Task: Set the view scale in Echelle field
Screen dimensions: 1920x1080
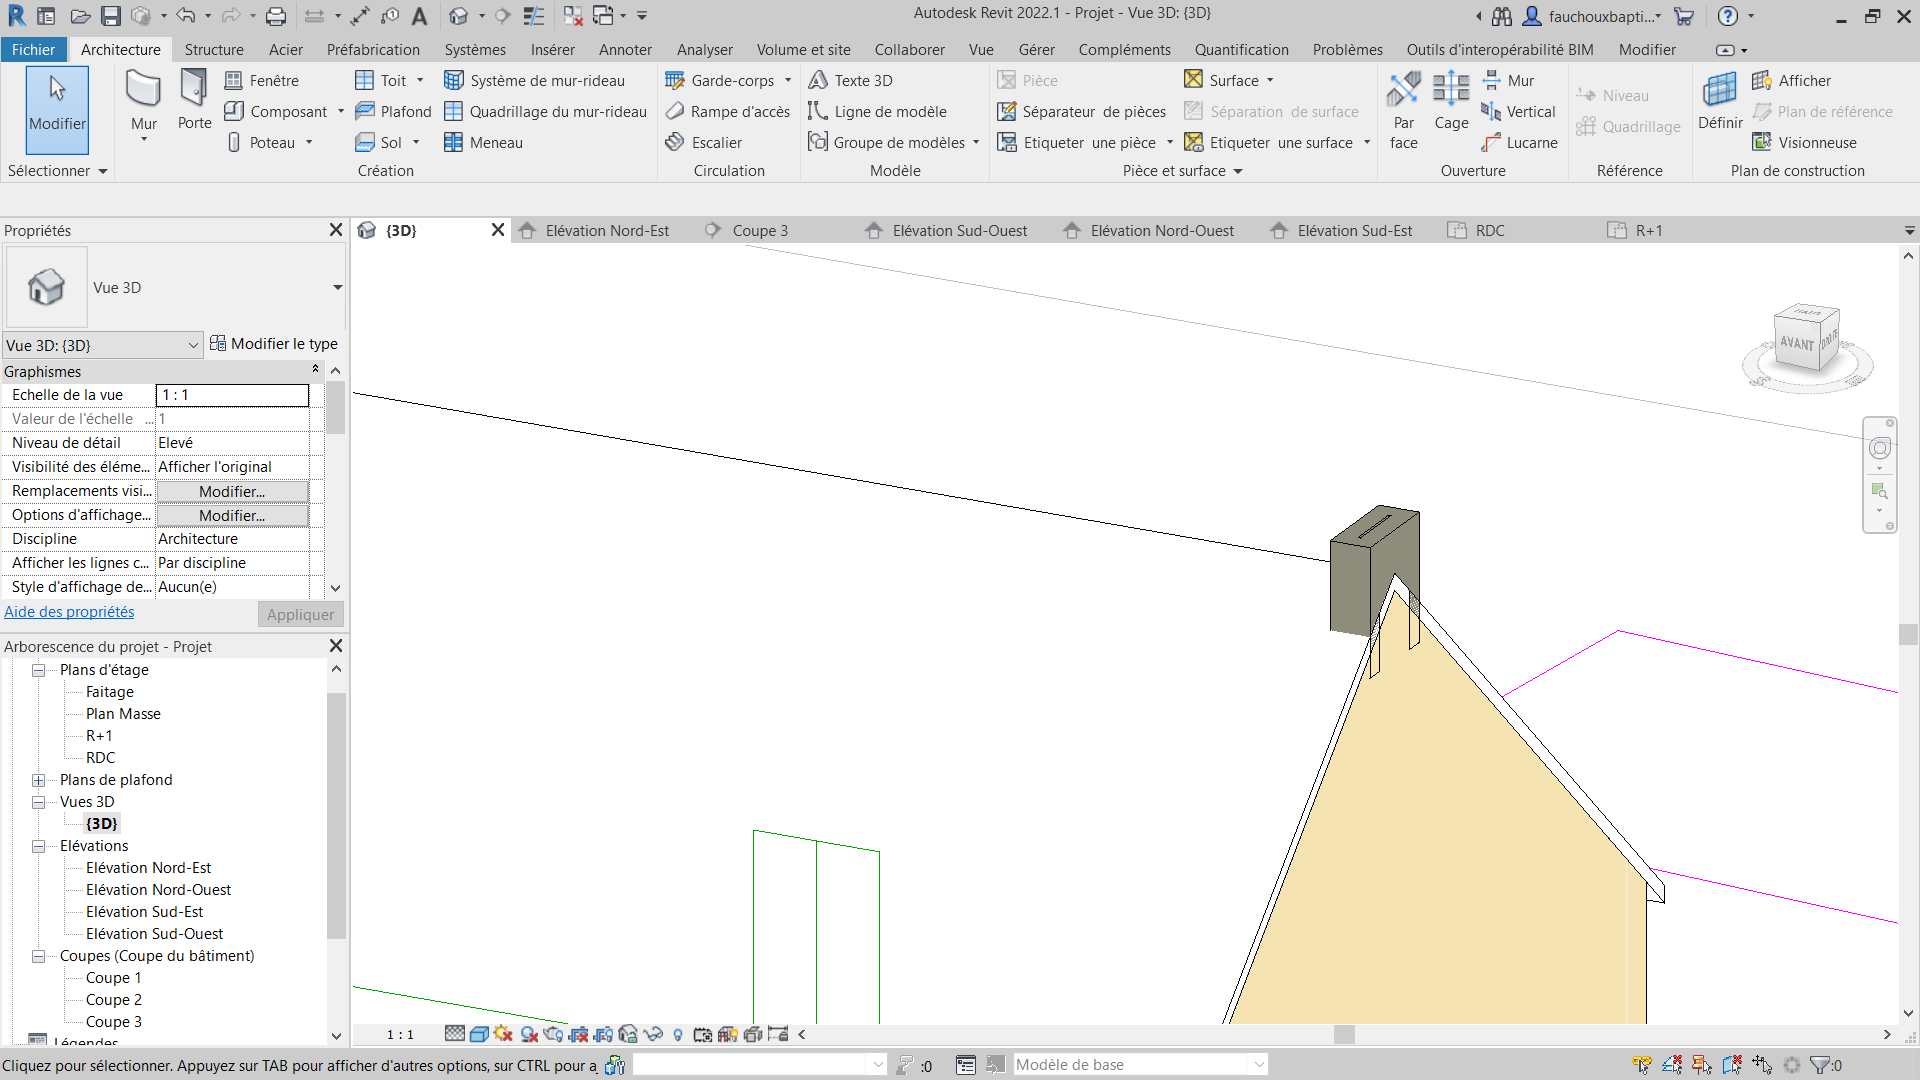Action: point(232,394)
